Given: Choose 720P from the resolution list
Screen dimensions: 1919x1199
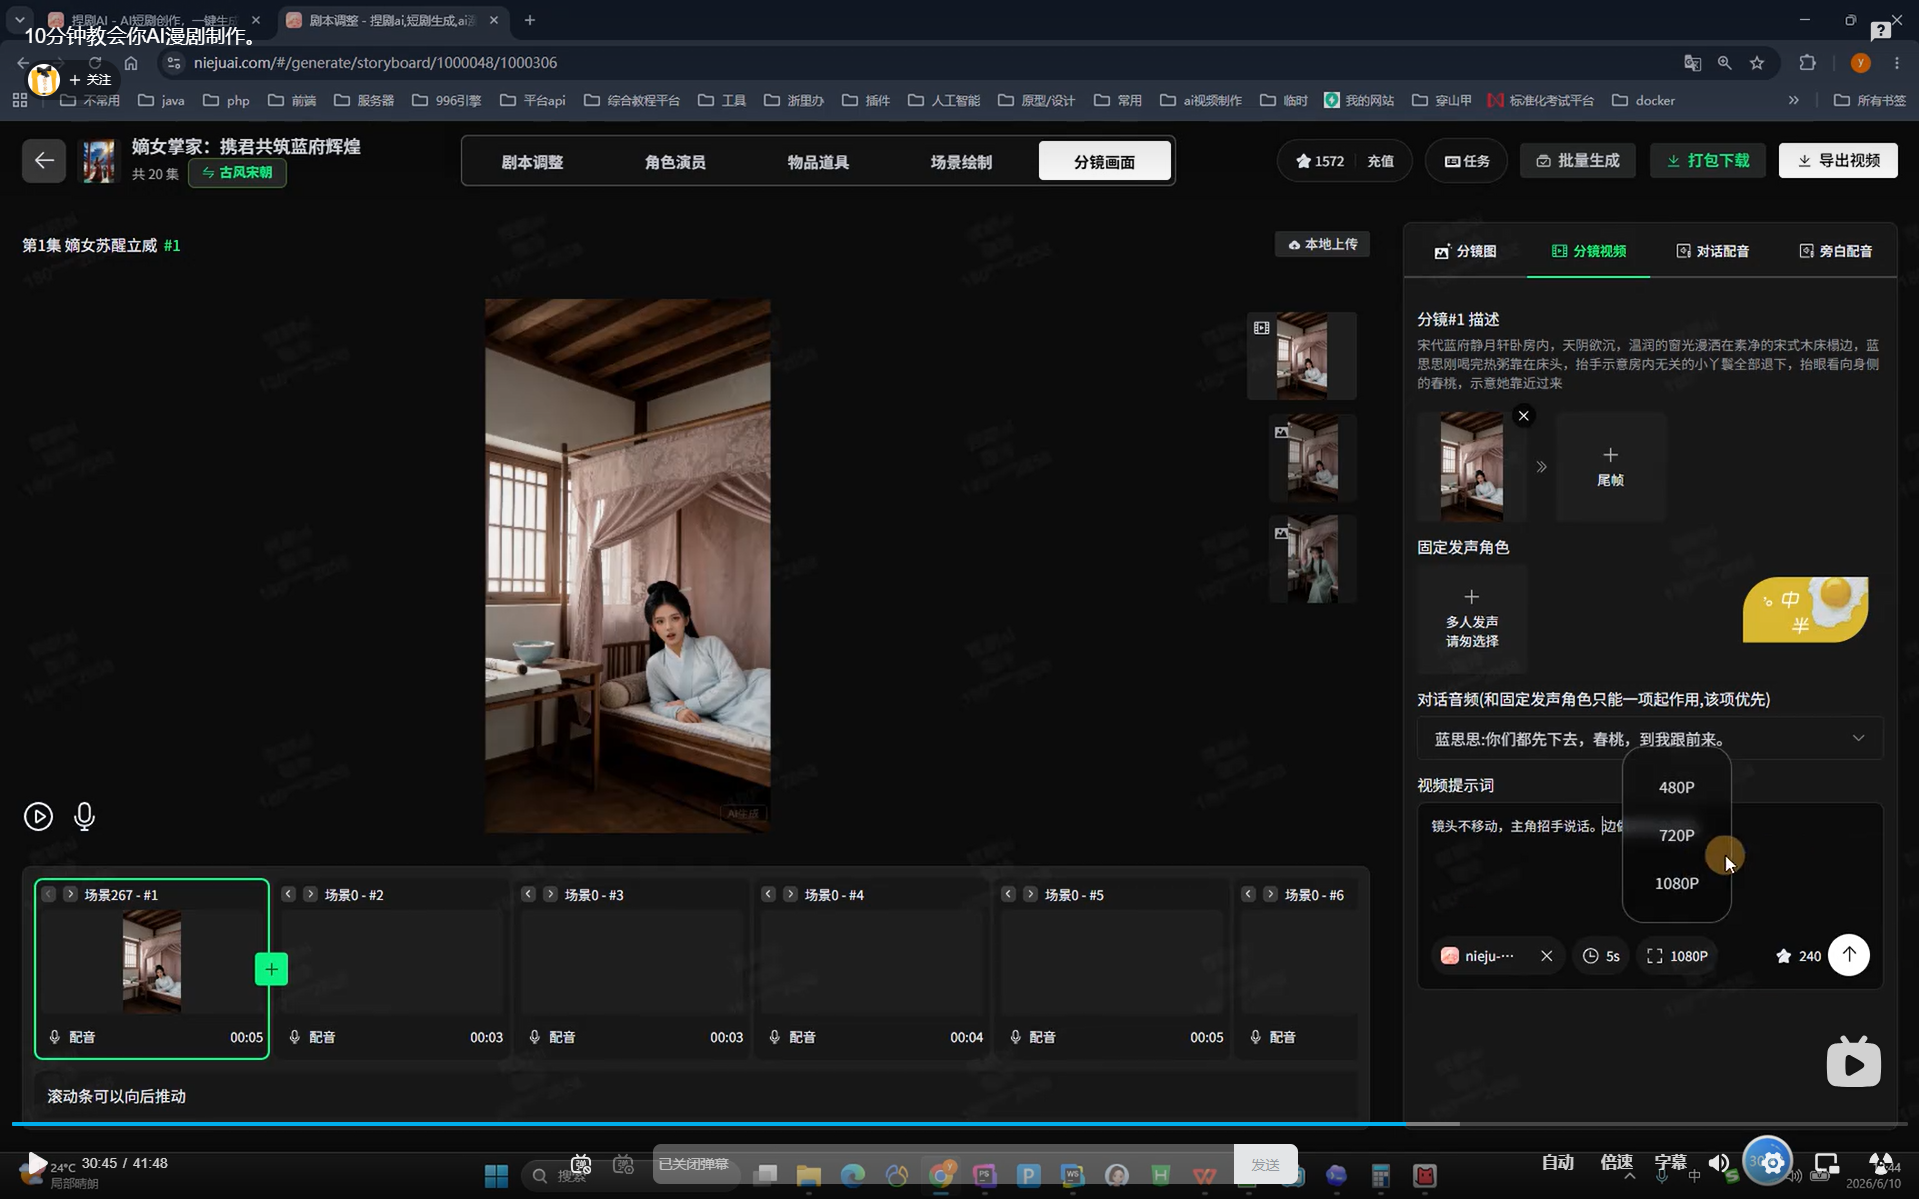Looking at the screenshot, I should (1676, 835).
